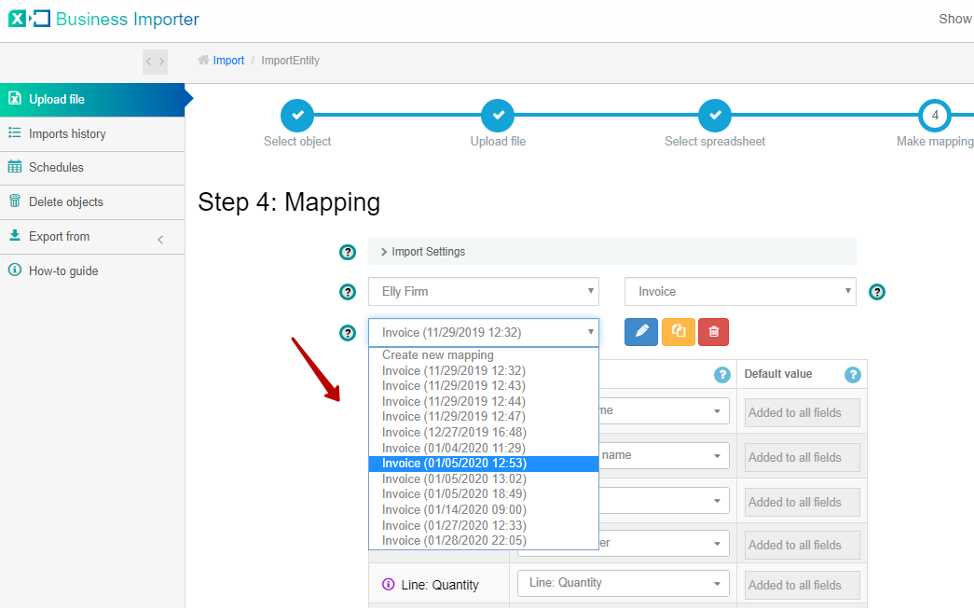Expand the Import Settings section
Viewport: 974px width, 608px height.
point(612,252)
